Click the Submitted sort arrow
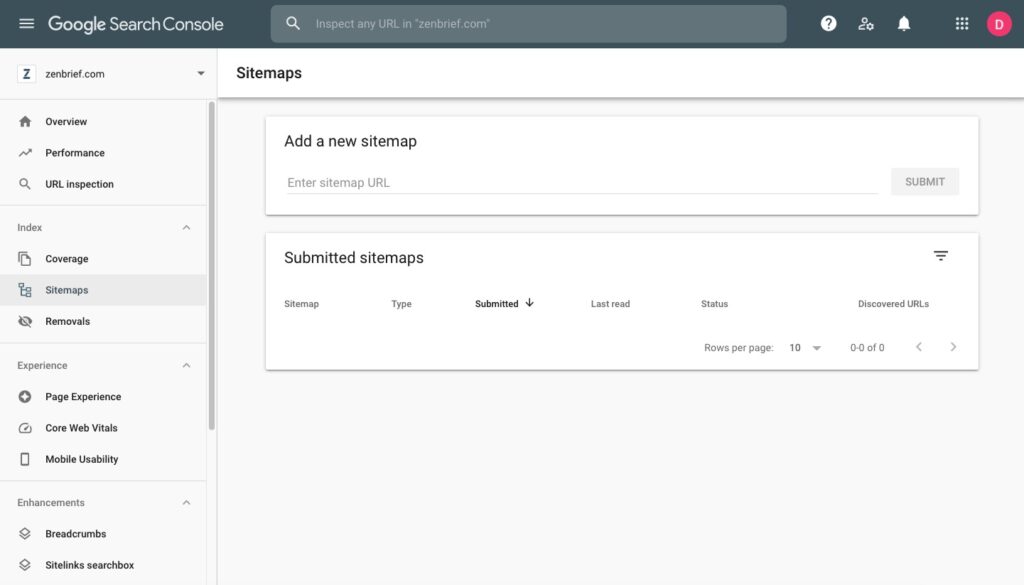The image size is (1024, 585). pos(530,303)
